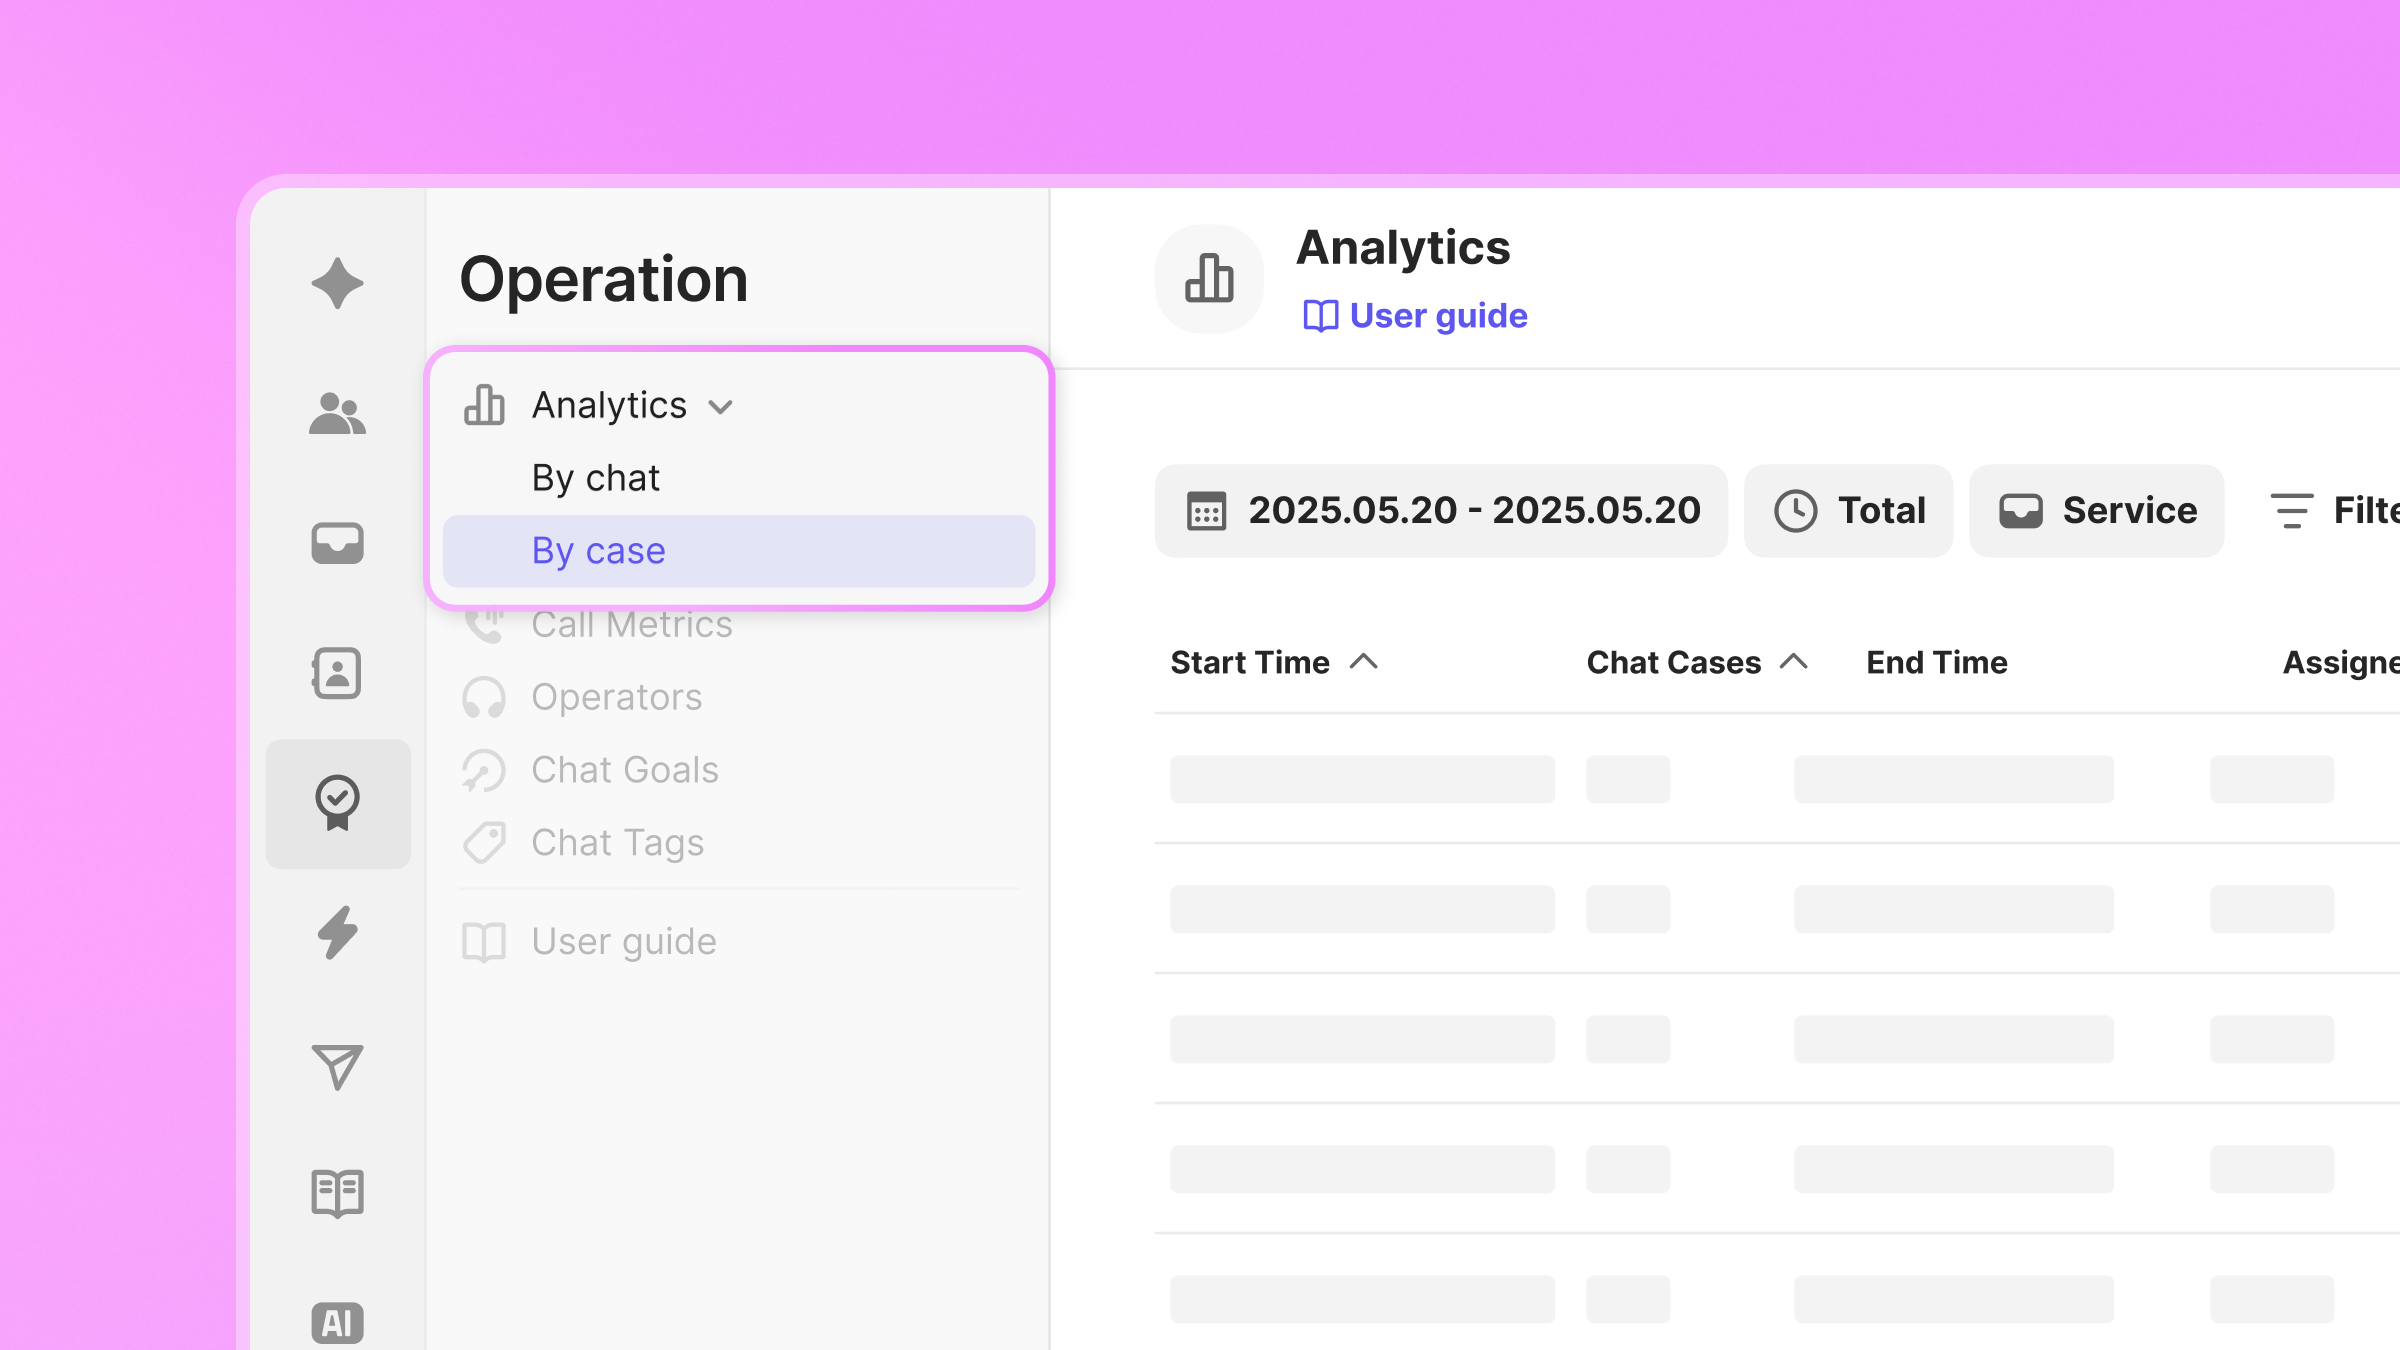Click the End Time column header
The width and height of the screenshot is (2400, 1350).
pyautogui.click(x=1936, y=662)
